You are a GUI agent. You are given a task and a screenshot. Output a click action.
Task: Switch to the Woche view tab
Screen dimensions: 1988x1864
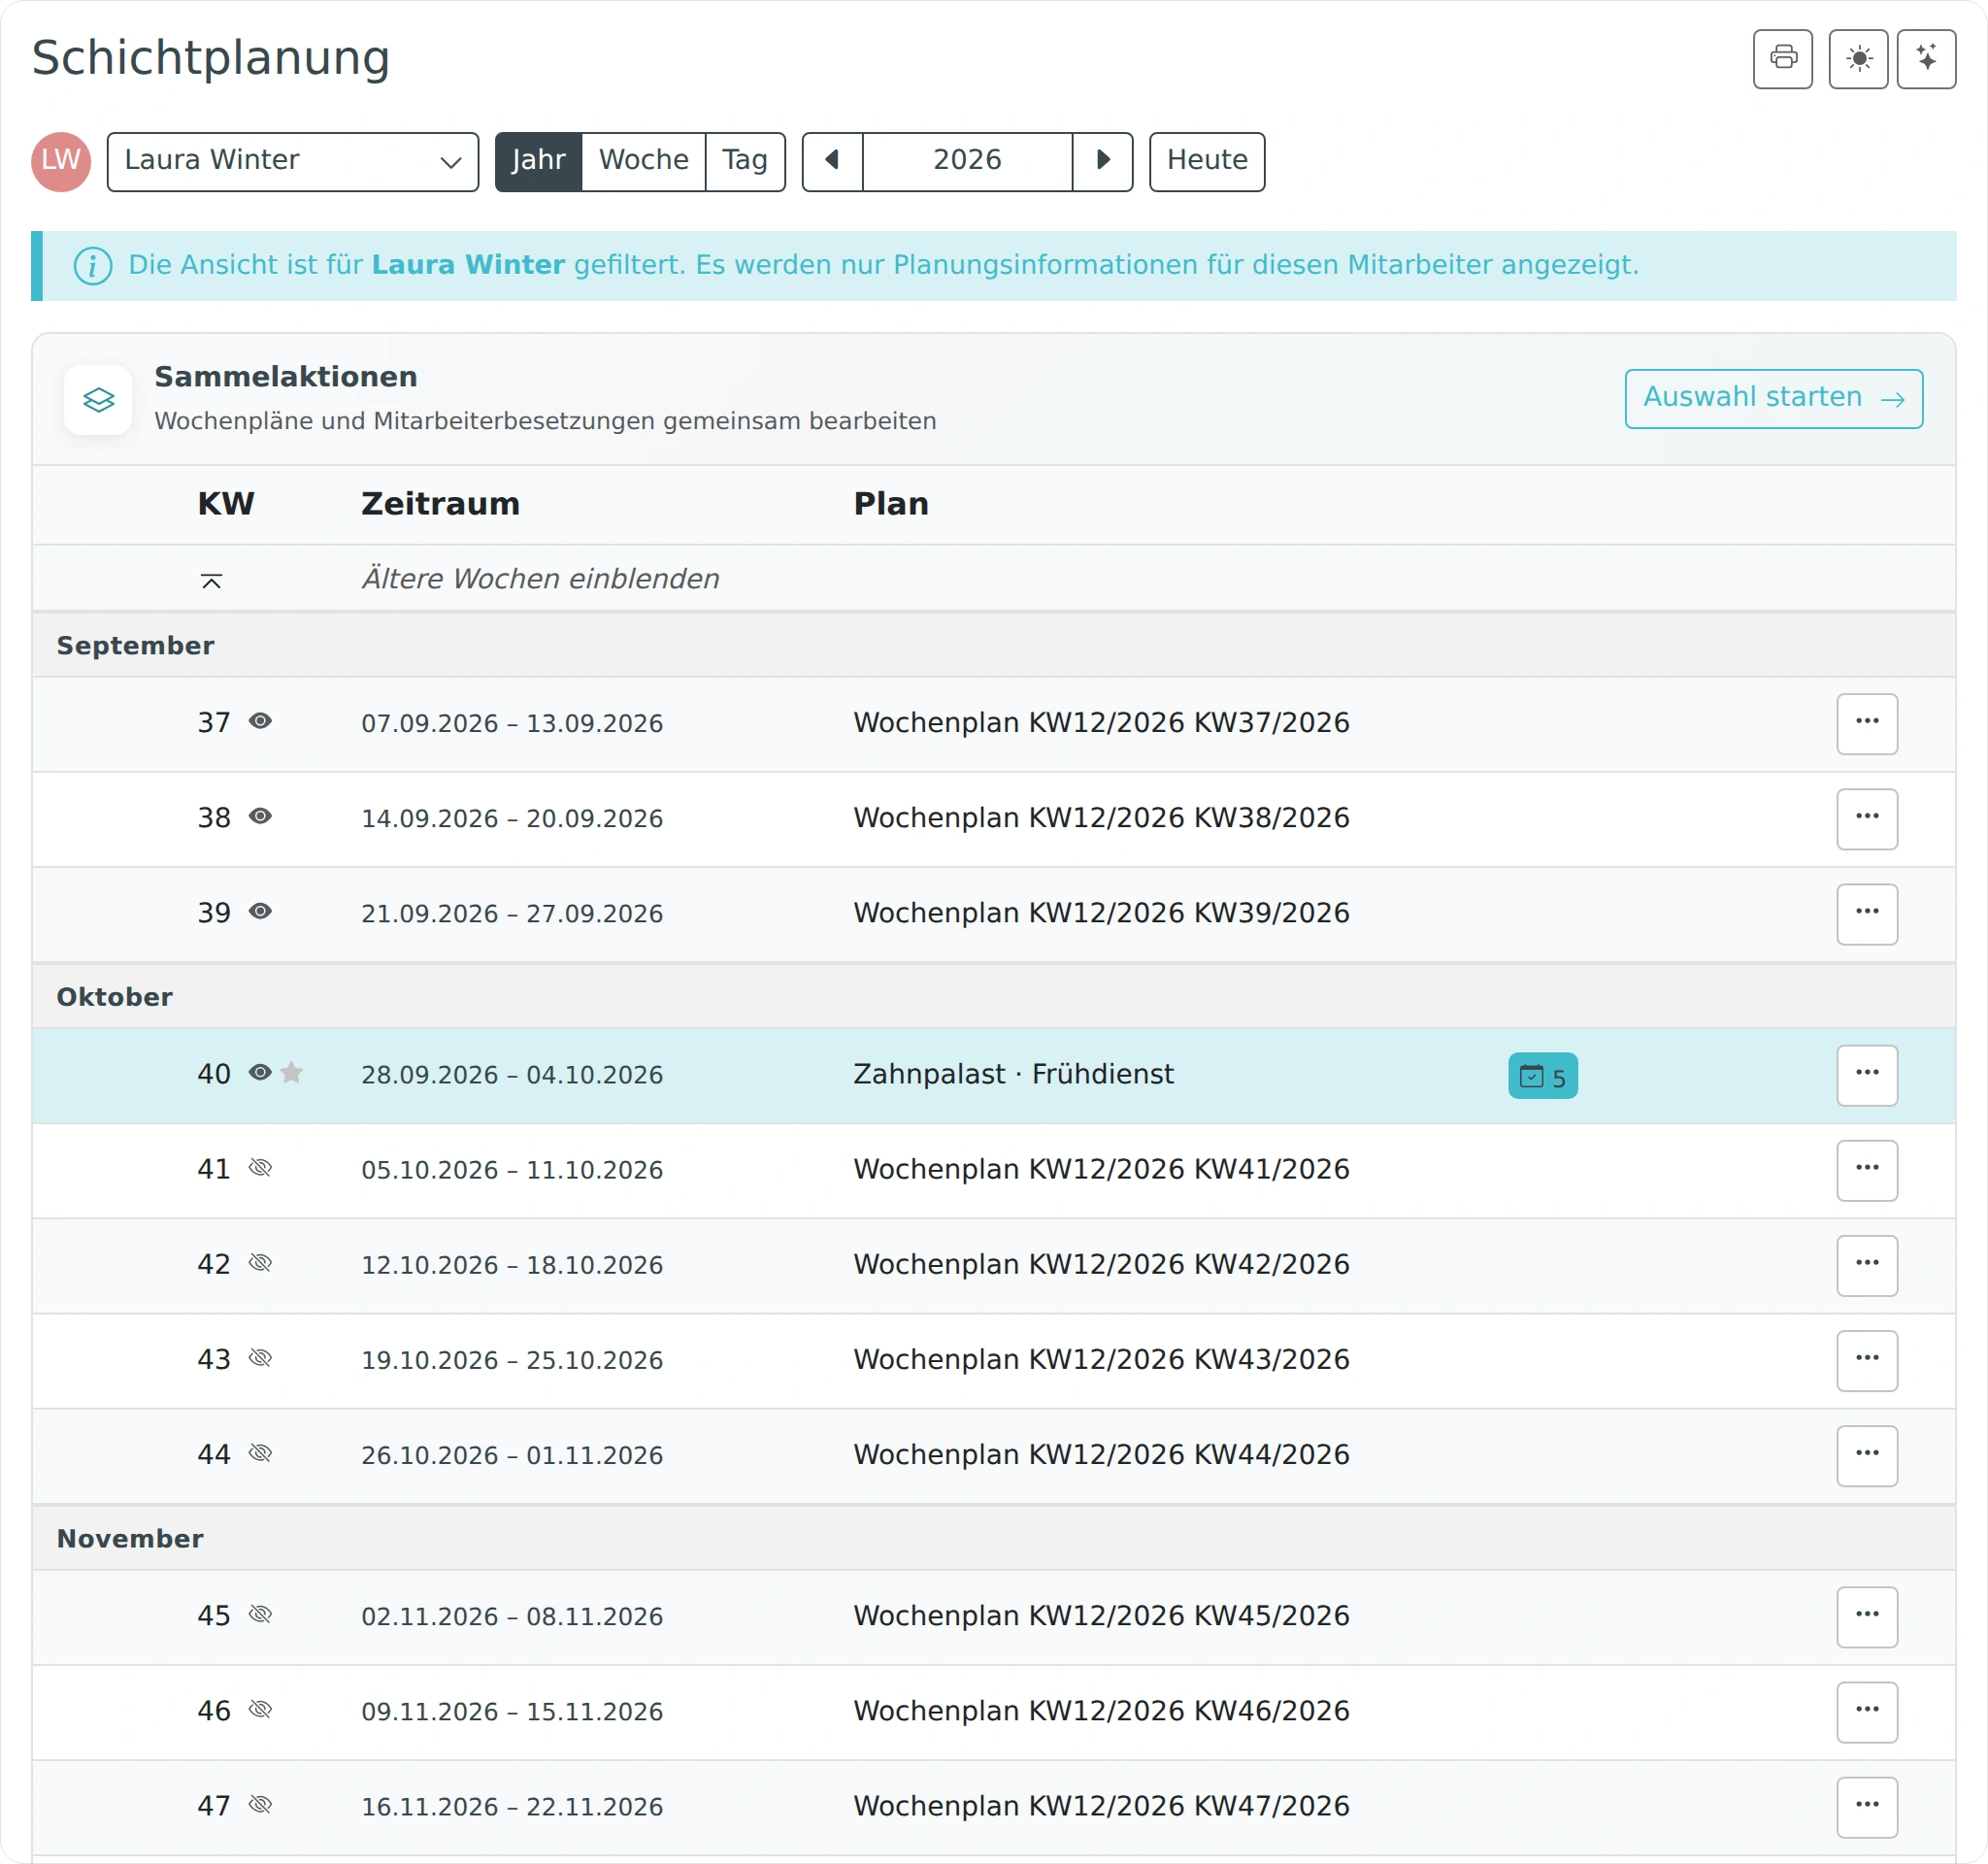click(x=644, y=161)
